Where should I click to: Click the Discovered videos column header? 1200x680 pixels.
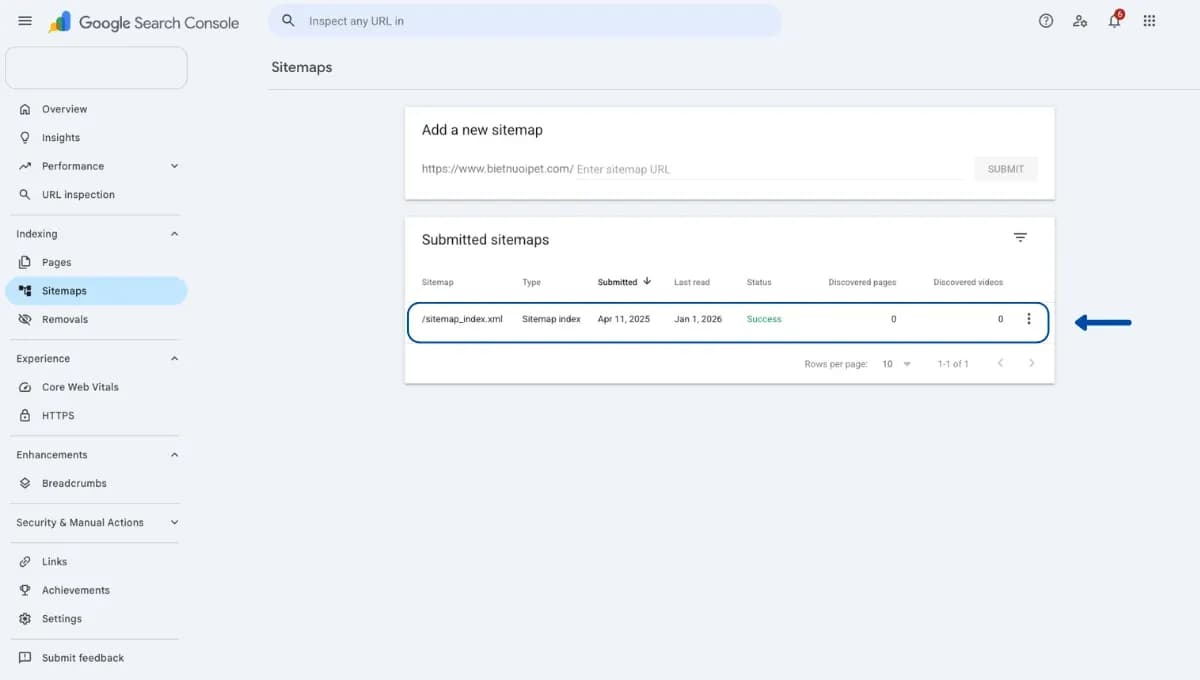point(968,282)
